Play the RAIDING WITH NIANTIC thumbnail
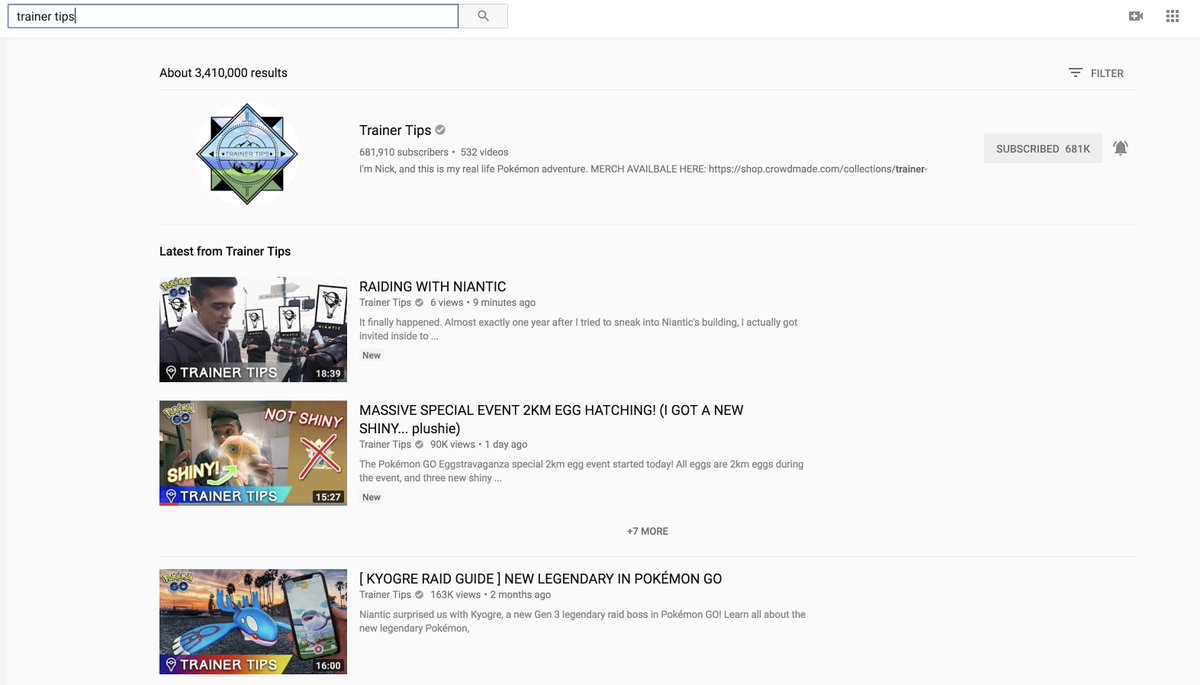Viewport: 1200px width, 685px height. click(253, 329)
